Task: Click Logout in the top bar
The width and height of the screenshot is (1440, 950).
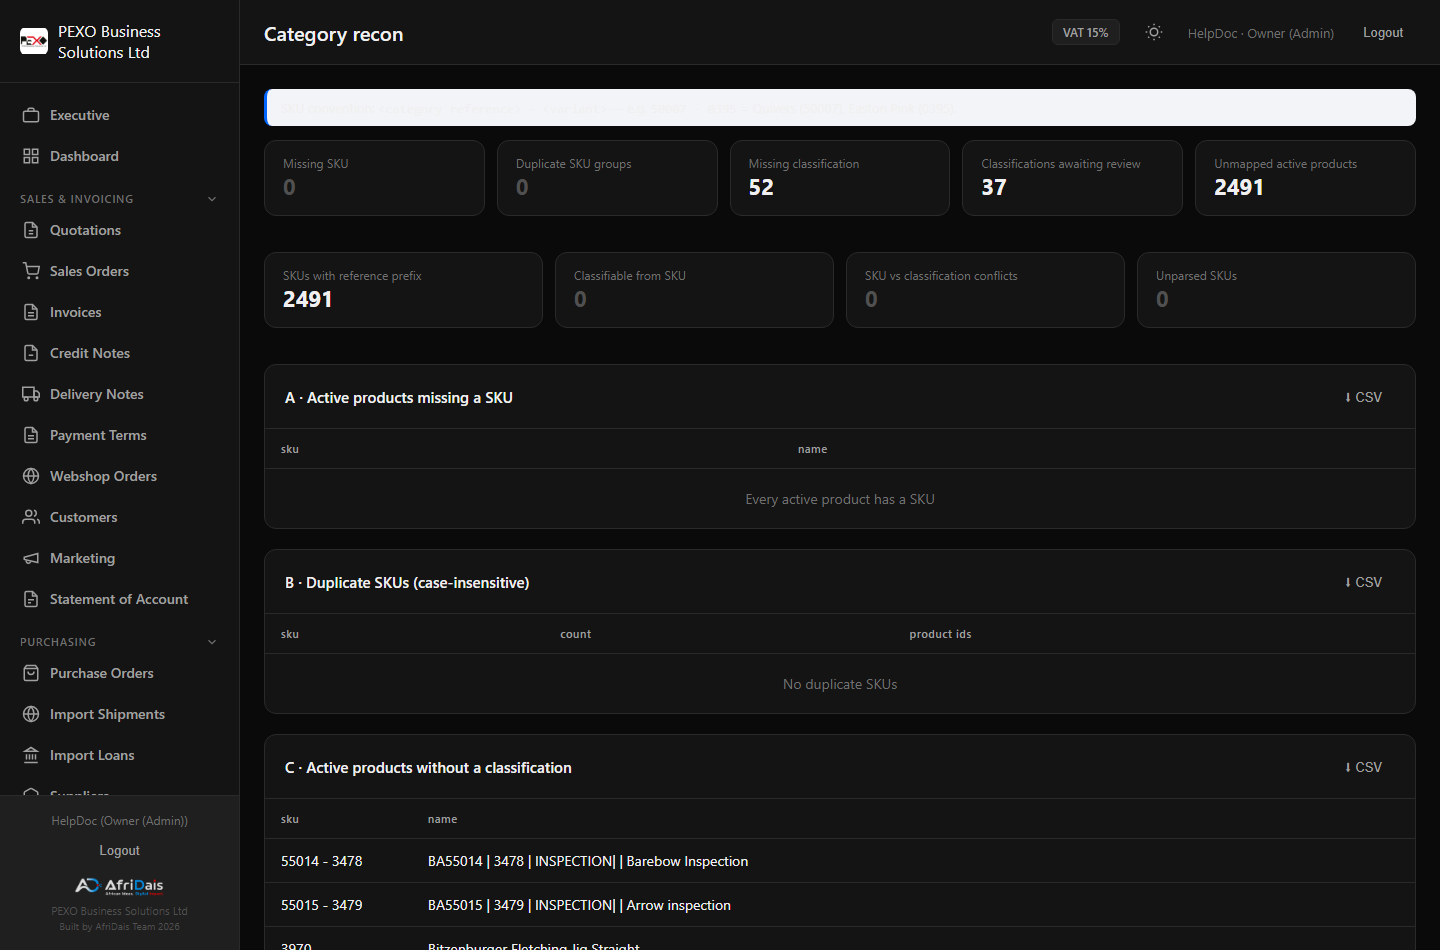Action: [x=1383, y=33]
